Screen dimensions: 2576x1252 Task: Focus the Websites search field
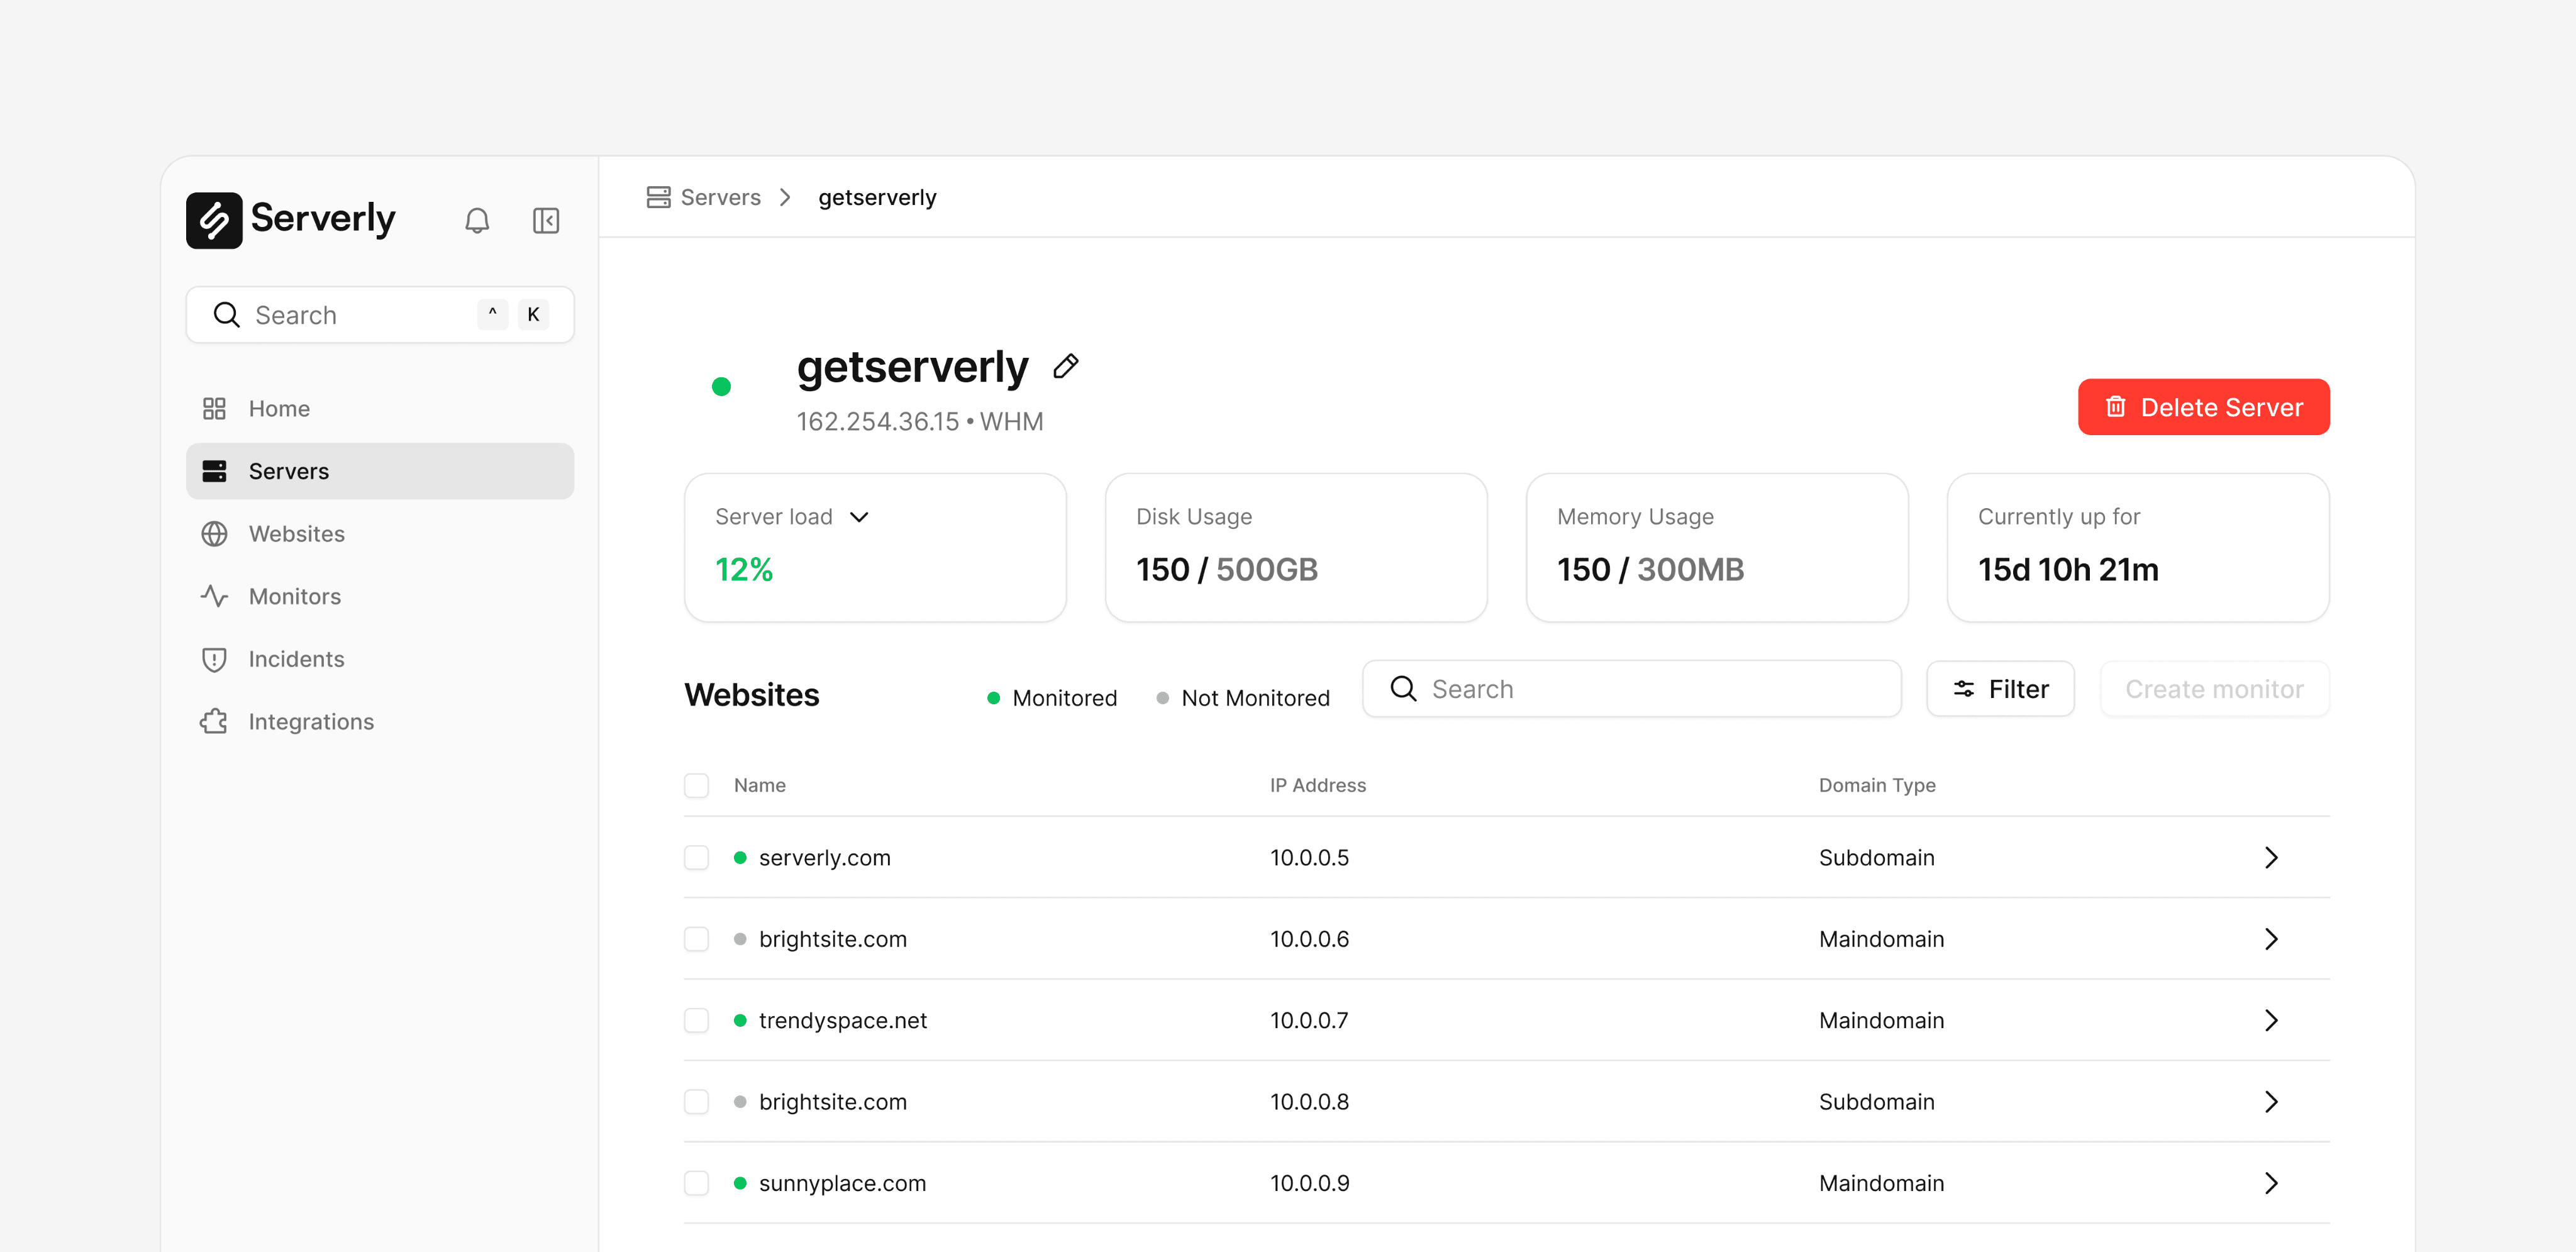click(1632, 689)
